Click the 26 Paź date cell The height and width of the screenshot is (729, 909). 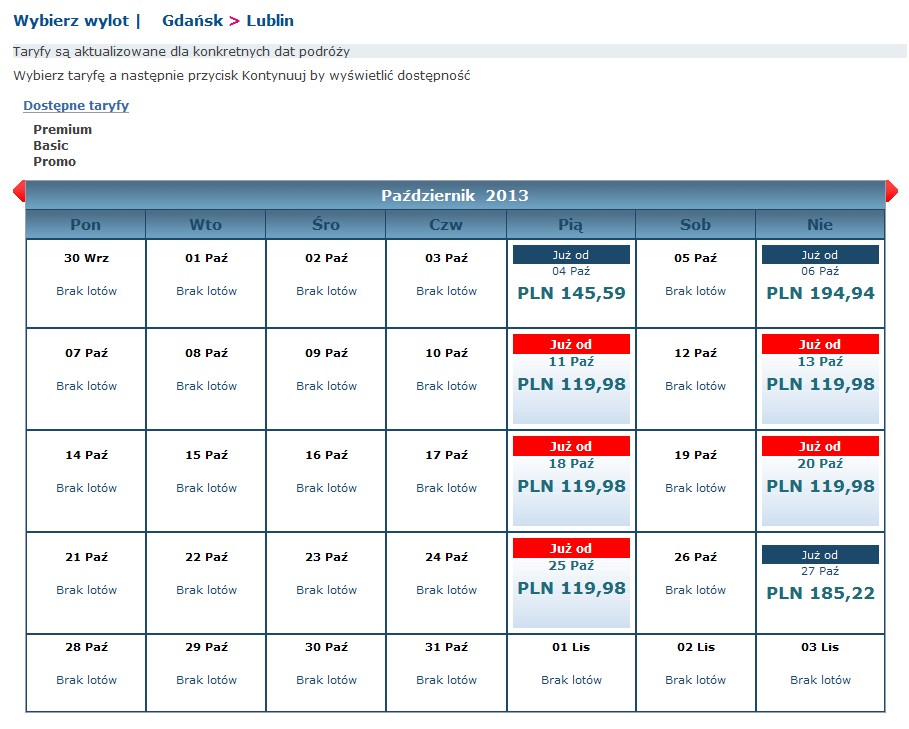[696, 583]
